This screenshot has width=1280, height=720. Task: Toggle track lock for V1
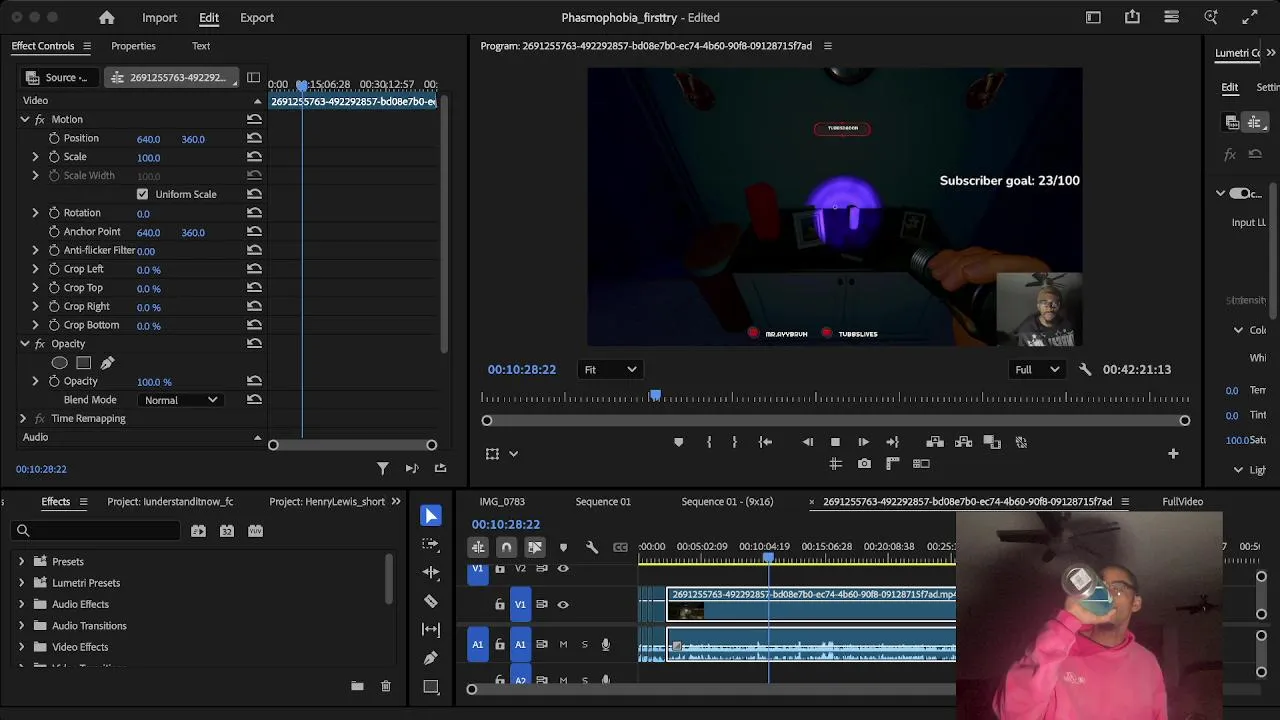(x=500, y=604)
